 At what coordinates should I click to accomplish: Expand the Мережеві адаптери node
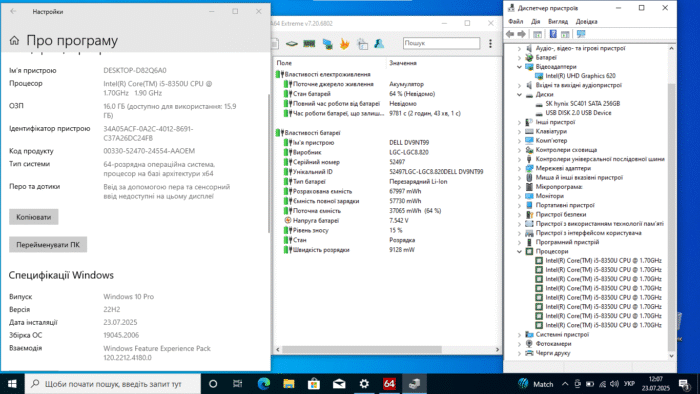519,169
